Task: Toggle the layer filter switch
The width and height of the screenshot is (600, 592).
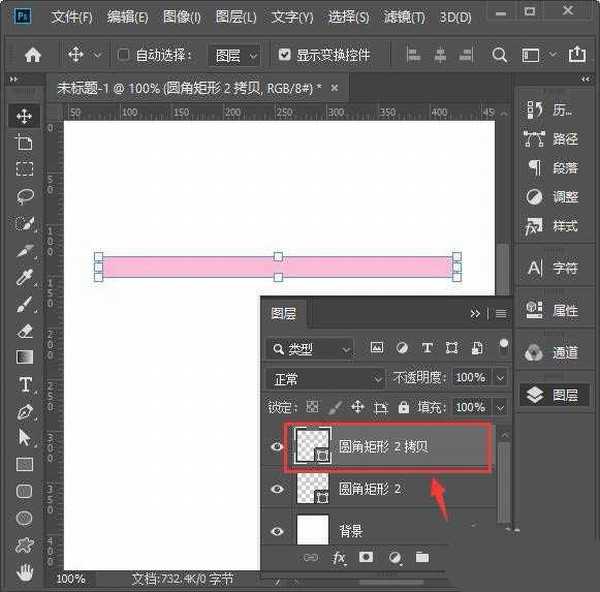Action: coord(504,344)
